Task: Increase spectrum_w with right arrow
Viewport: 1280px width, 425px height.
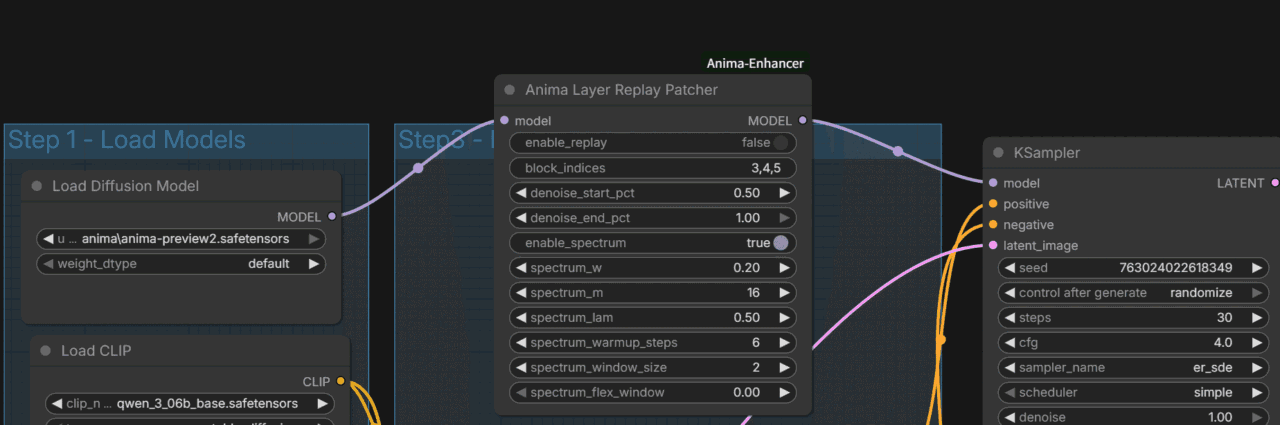Action: pos(785,268)
